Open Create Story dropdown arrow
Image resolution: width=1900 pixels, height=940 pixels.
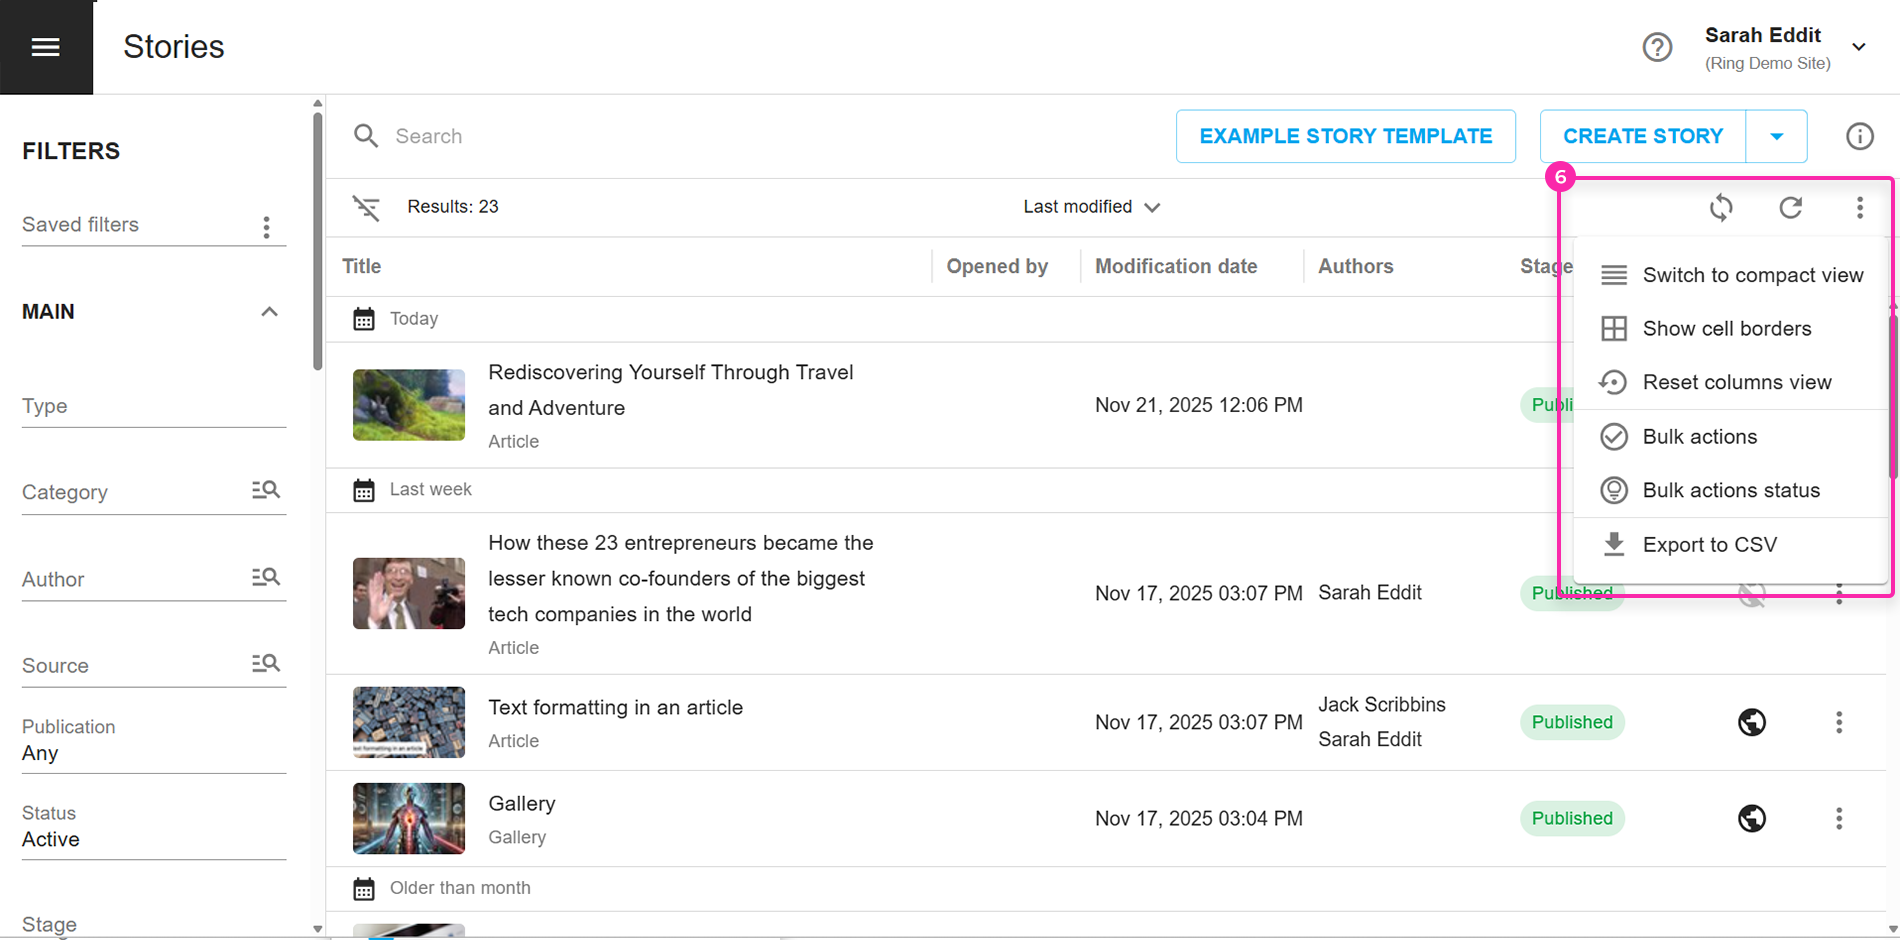(x=1776, y=136)
